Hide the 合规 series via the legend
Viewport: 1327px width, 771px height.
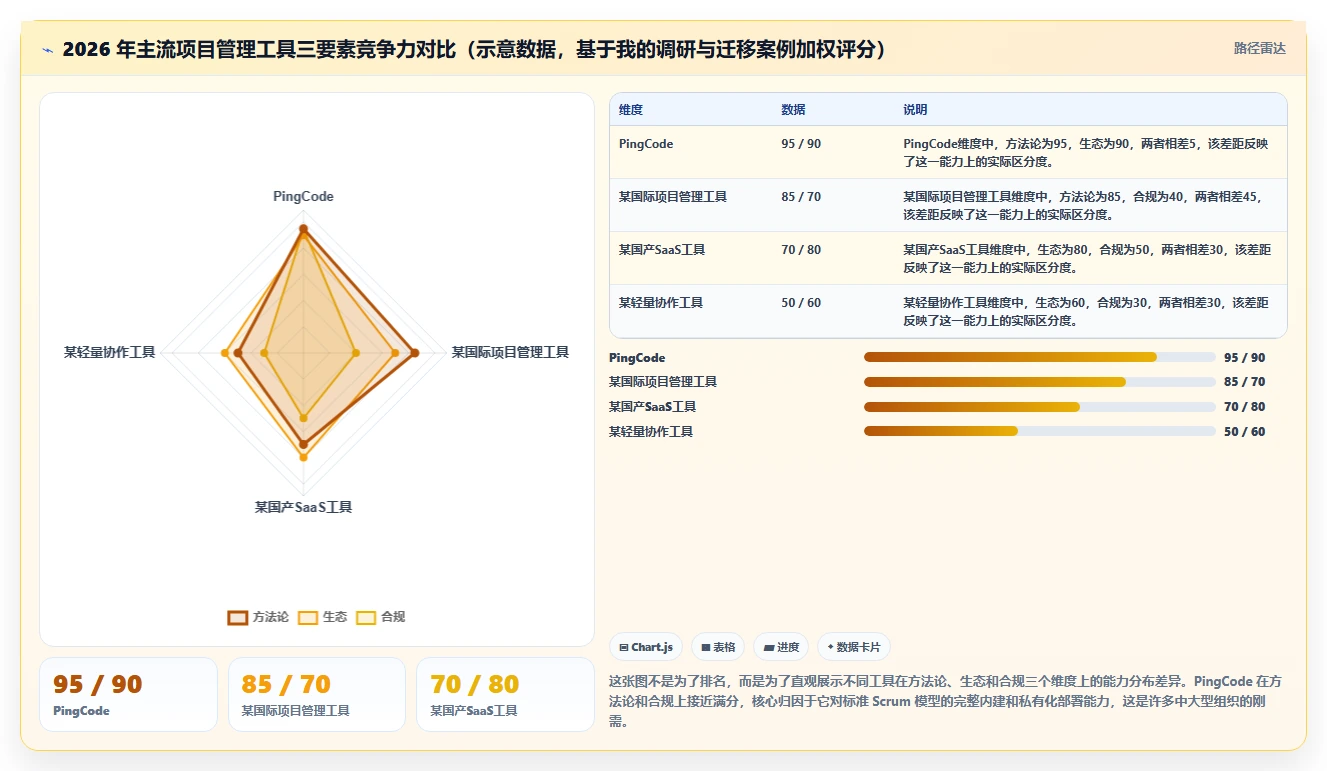click(381, 617)
